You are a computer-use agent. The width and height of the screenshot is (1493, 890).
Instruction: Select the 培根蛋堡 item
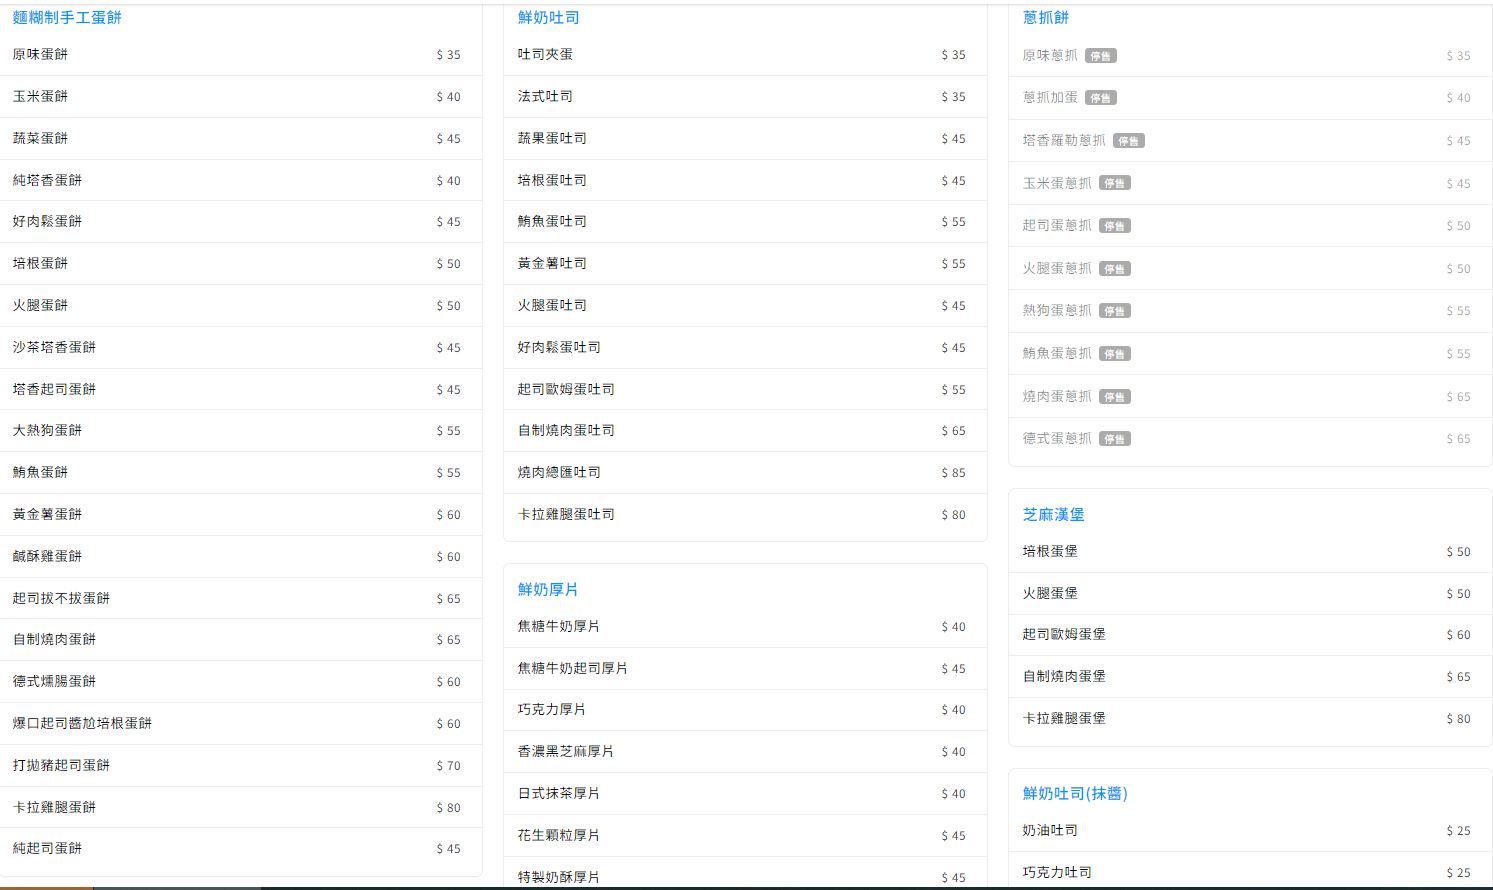tap(1250, 552)
